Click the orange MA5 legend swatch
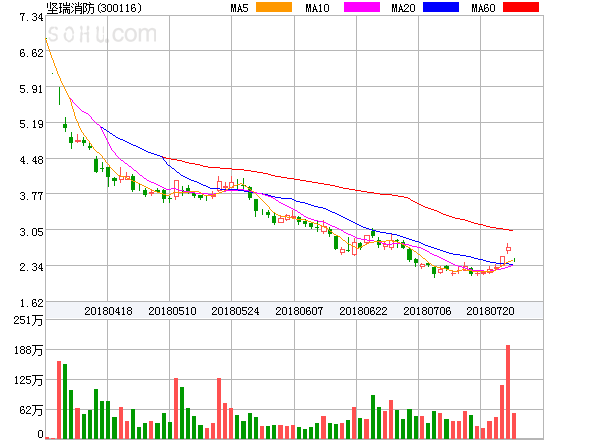 coord(274,7)
